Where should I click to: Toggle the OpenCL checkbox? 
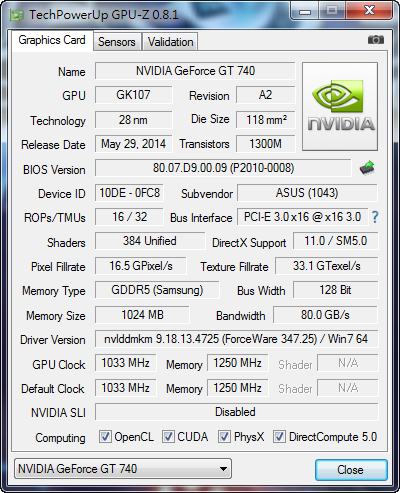coord(105,437)
